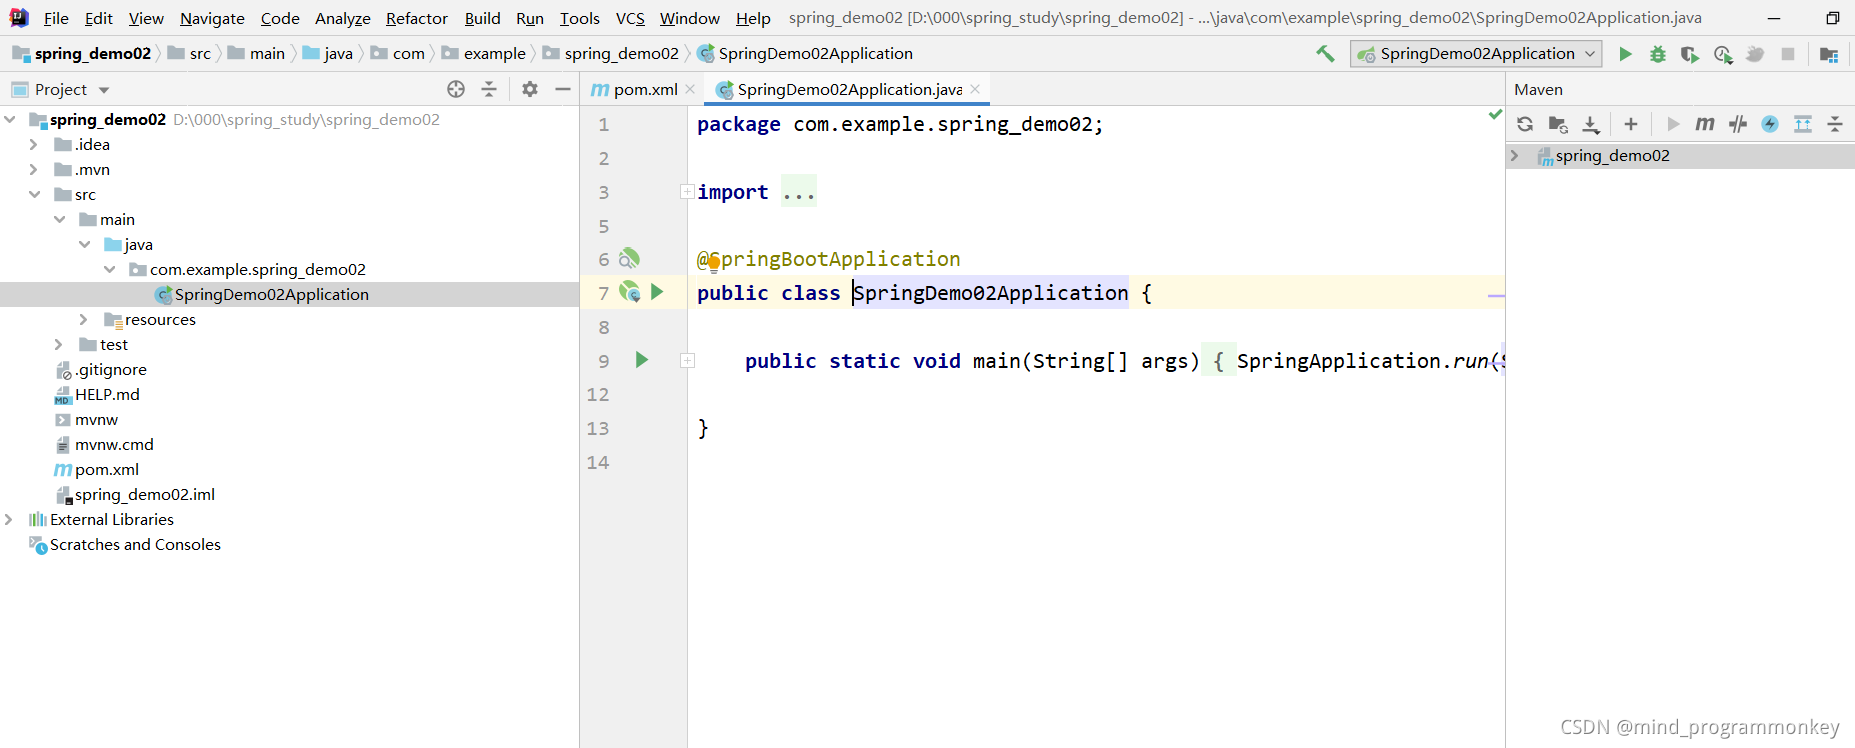
Task: Click the @SpringBootApplication annotation
Action: point(829,259)
